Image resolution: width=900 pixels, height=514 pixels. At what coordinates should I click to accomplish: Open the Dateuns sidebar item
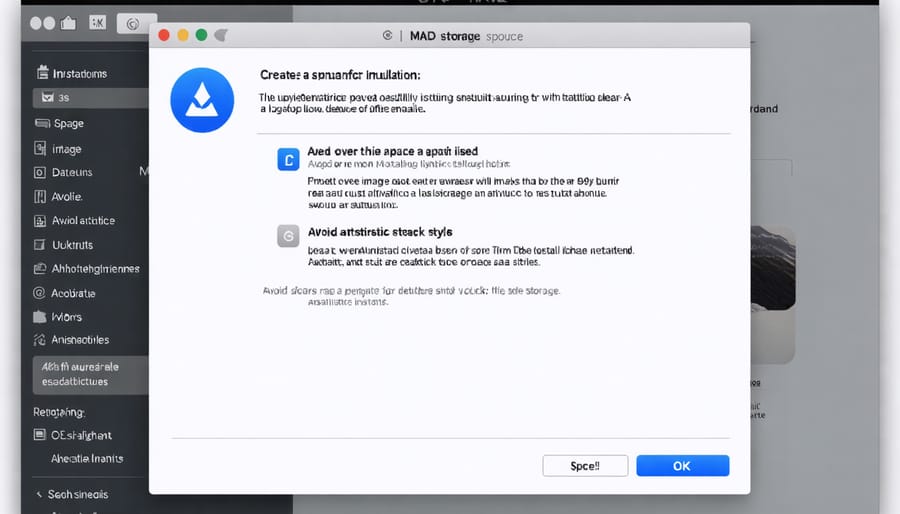[x=72, y=173]
